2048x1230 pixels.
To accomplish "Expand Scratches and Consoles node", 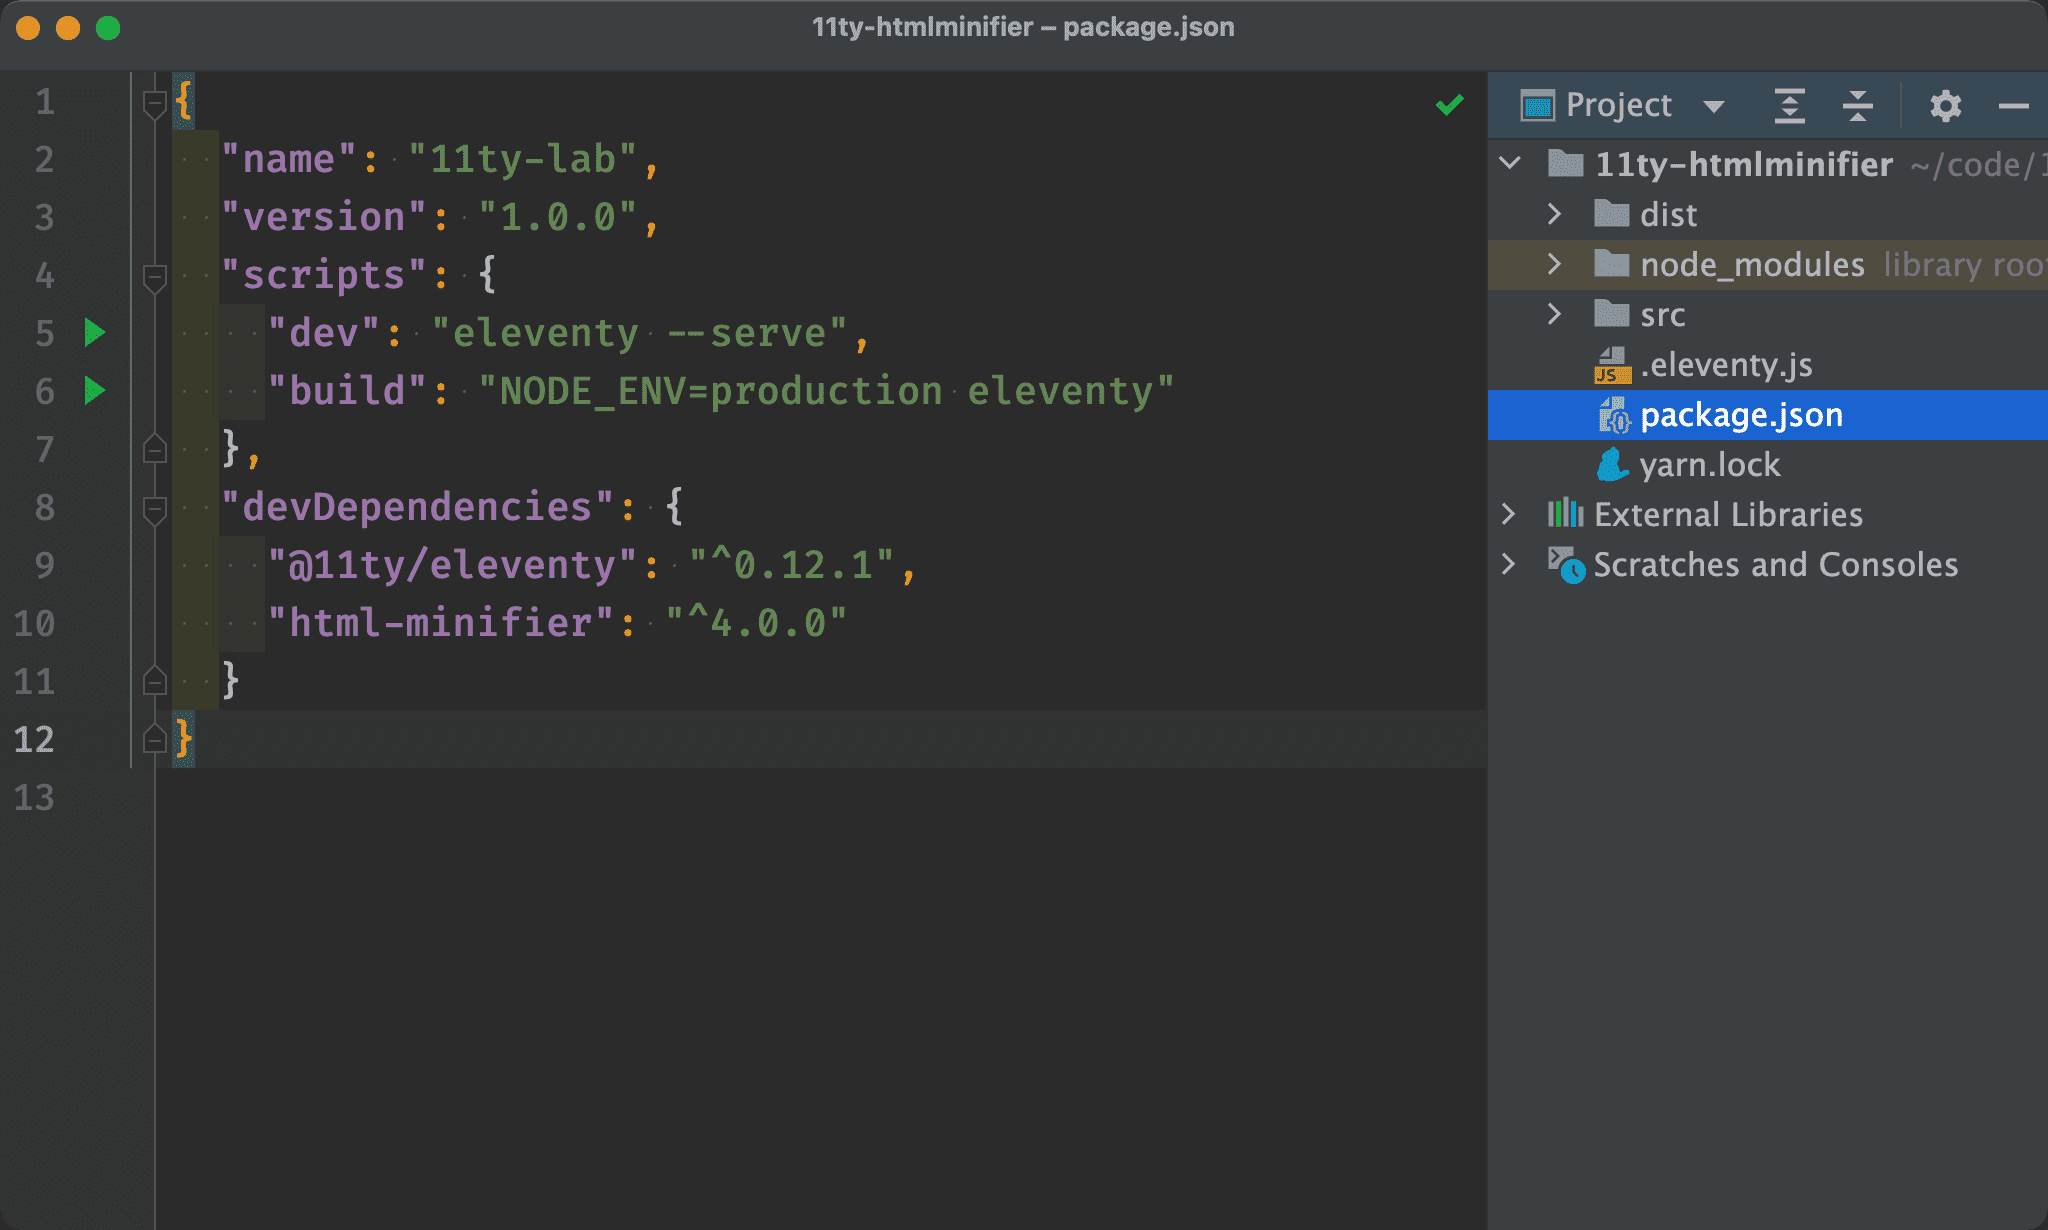I will pyautogui.click(x=1509, y=564).
